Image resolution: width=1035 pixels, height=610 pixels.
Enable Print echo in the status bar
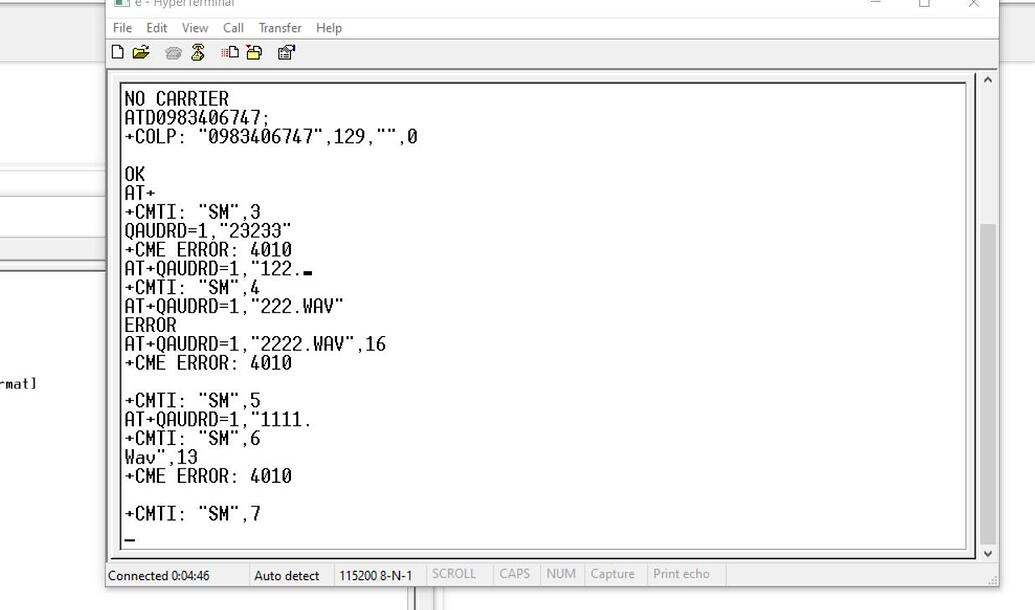coord(683,573)
